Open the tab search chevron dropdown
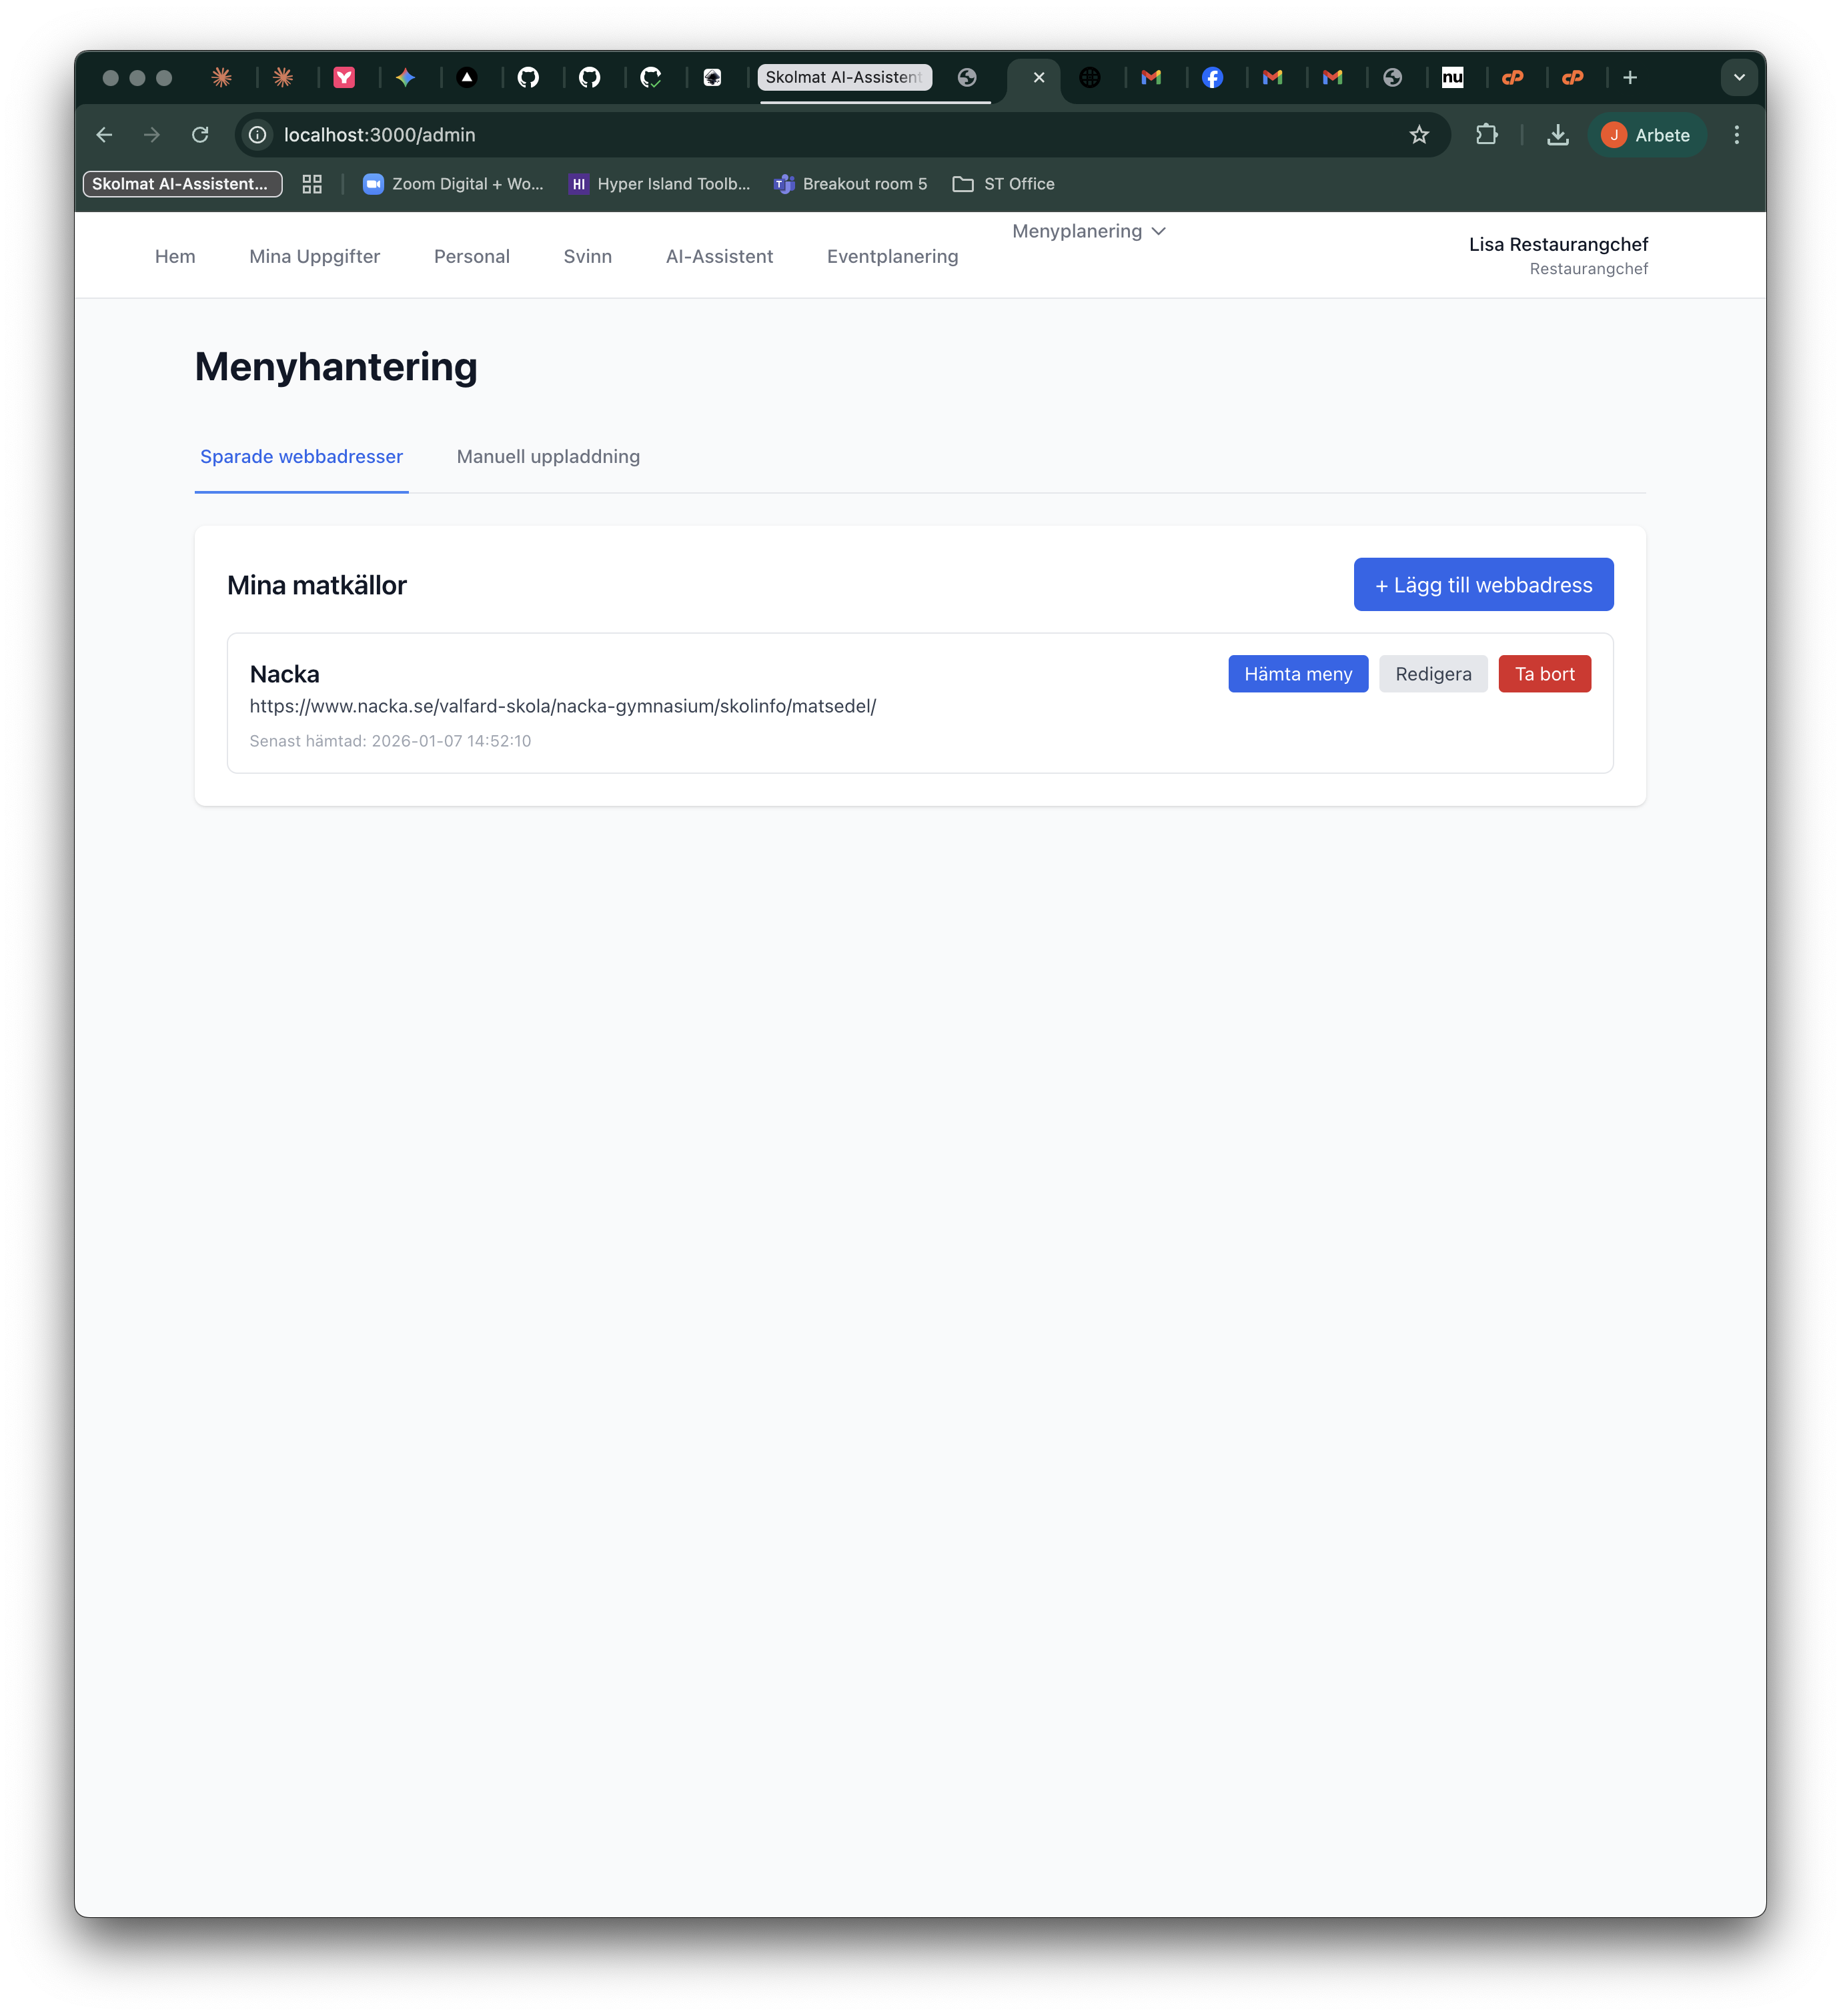 (x=1738, y=78)
